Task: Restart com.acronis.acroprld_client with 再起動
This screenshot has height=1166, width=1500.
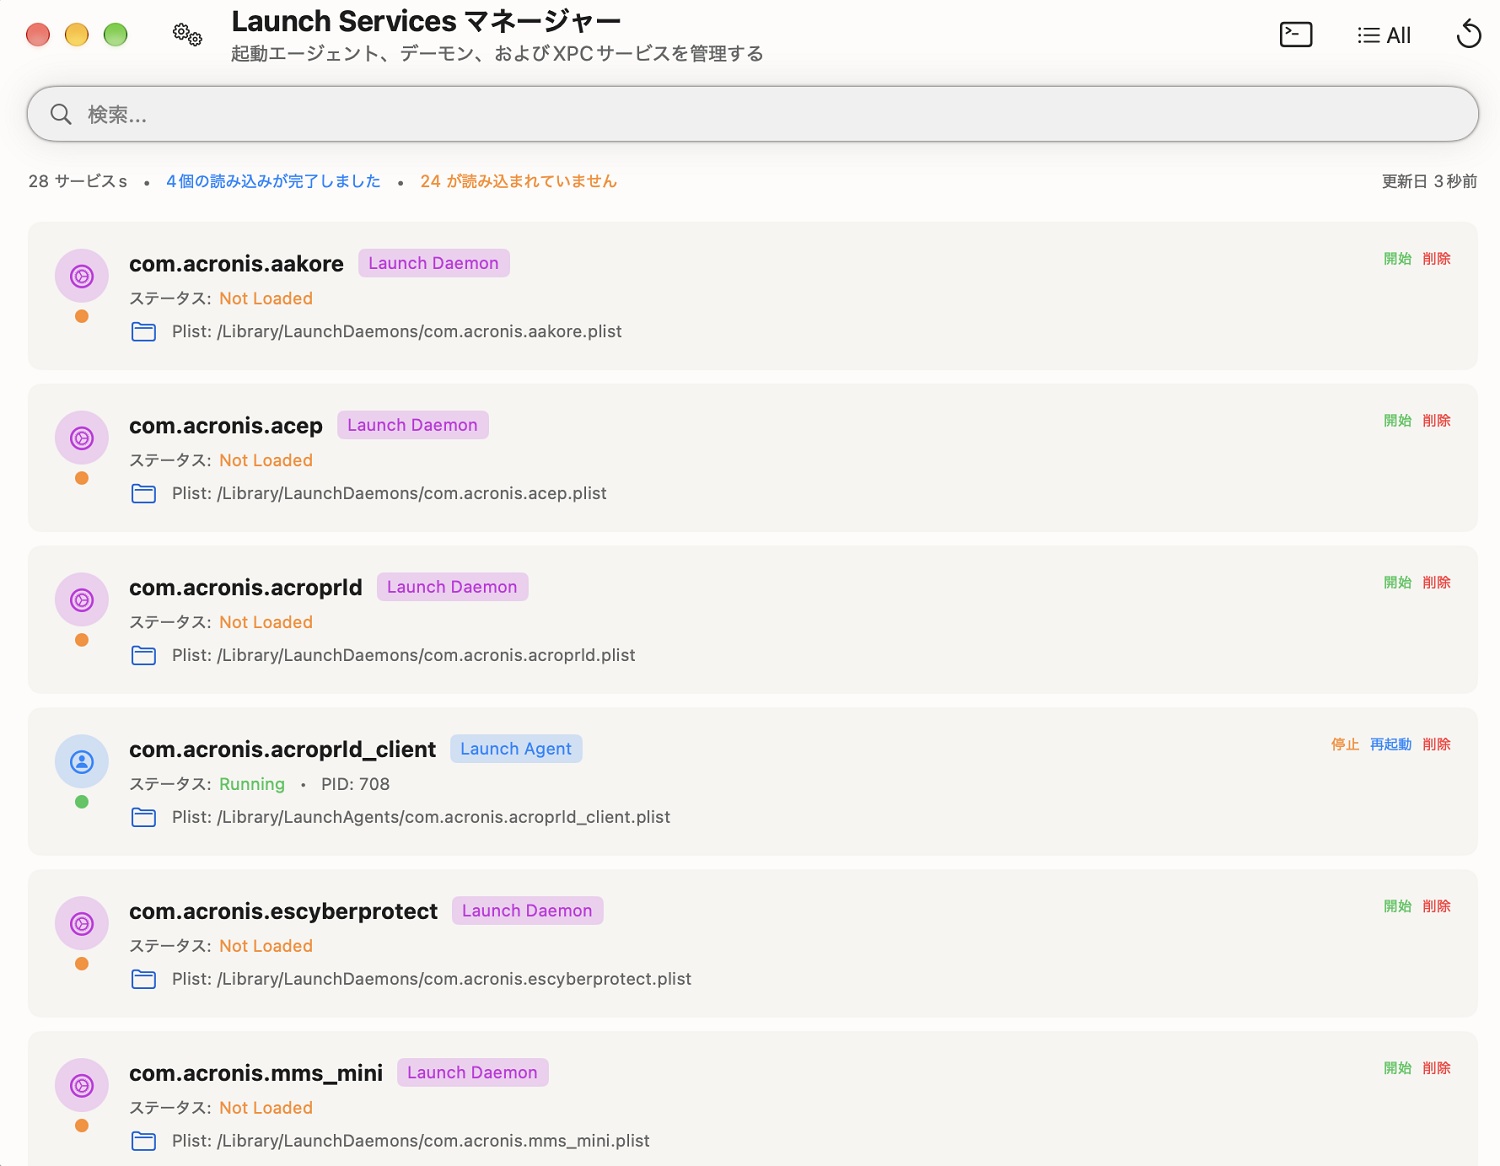Action: click(x=1390, y=745)
